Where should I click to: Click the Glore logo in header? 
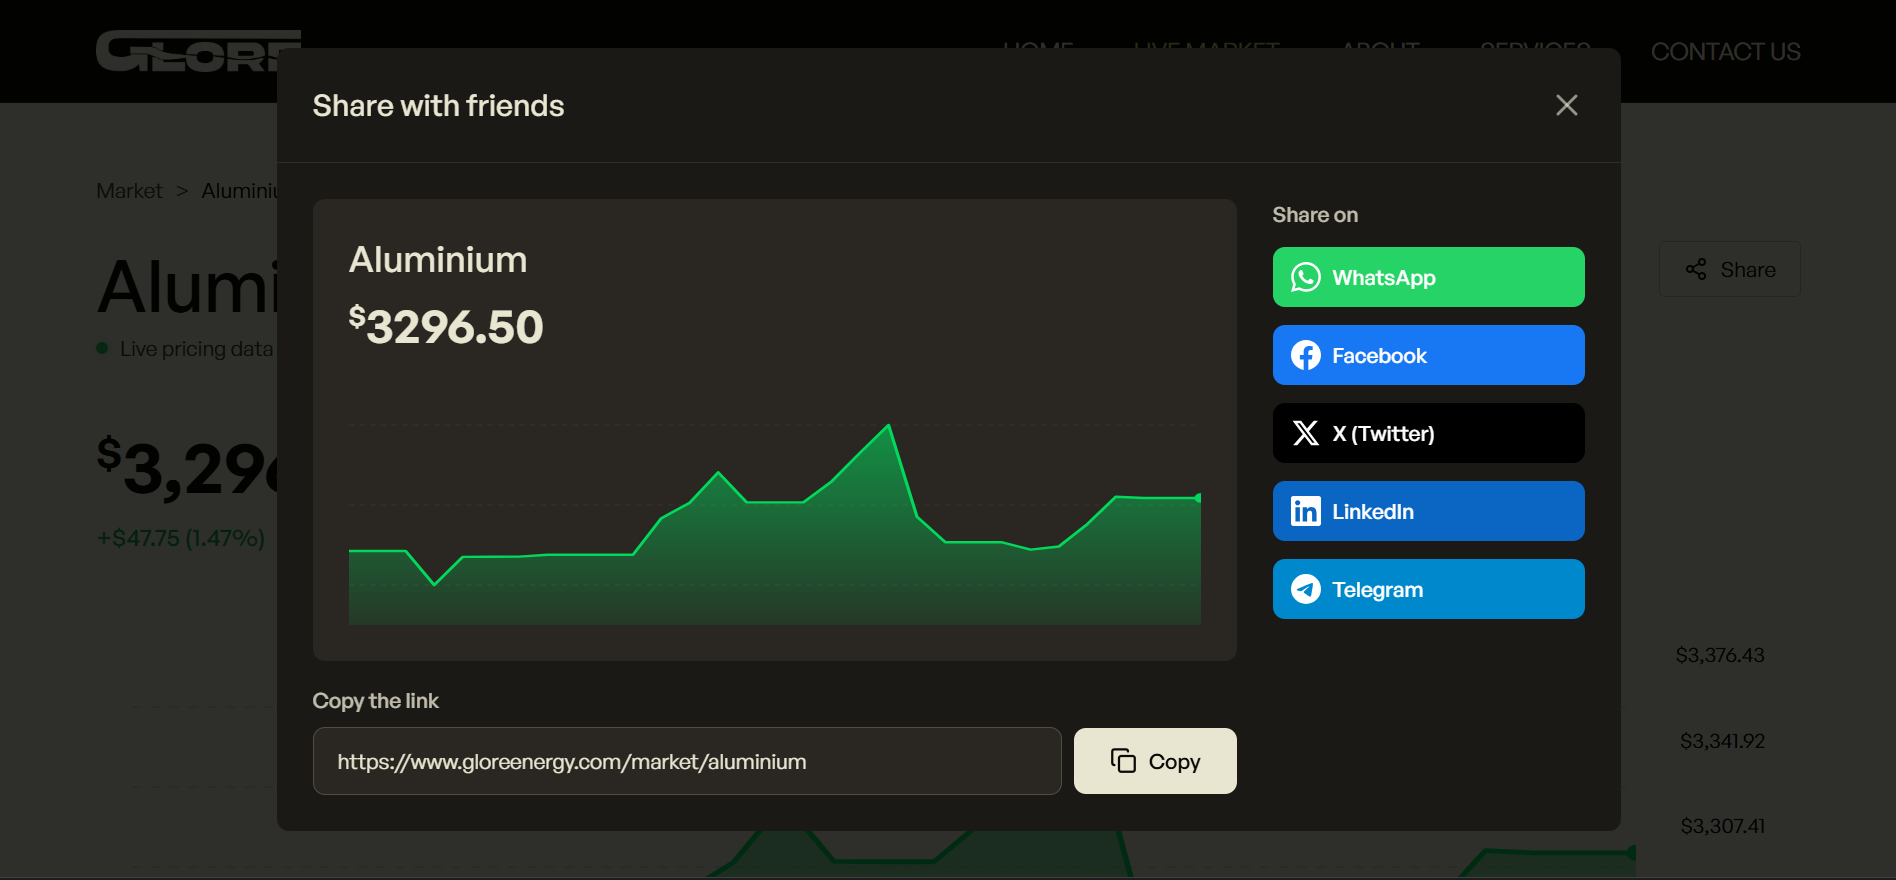click(x=198, y=51)
